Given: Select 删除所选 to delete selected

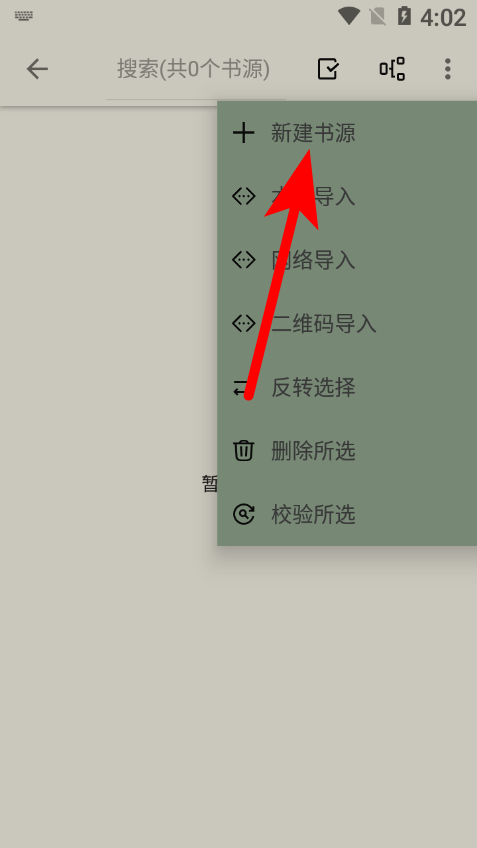Looking at the screenshot, I should coord(347,450).
